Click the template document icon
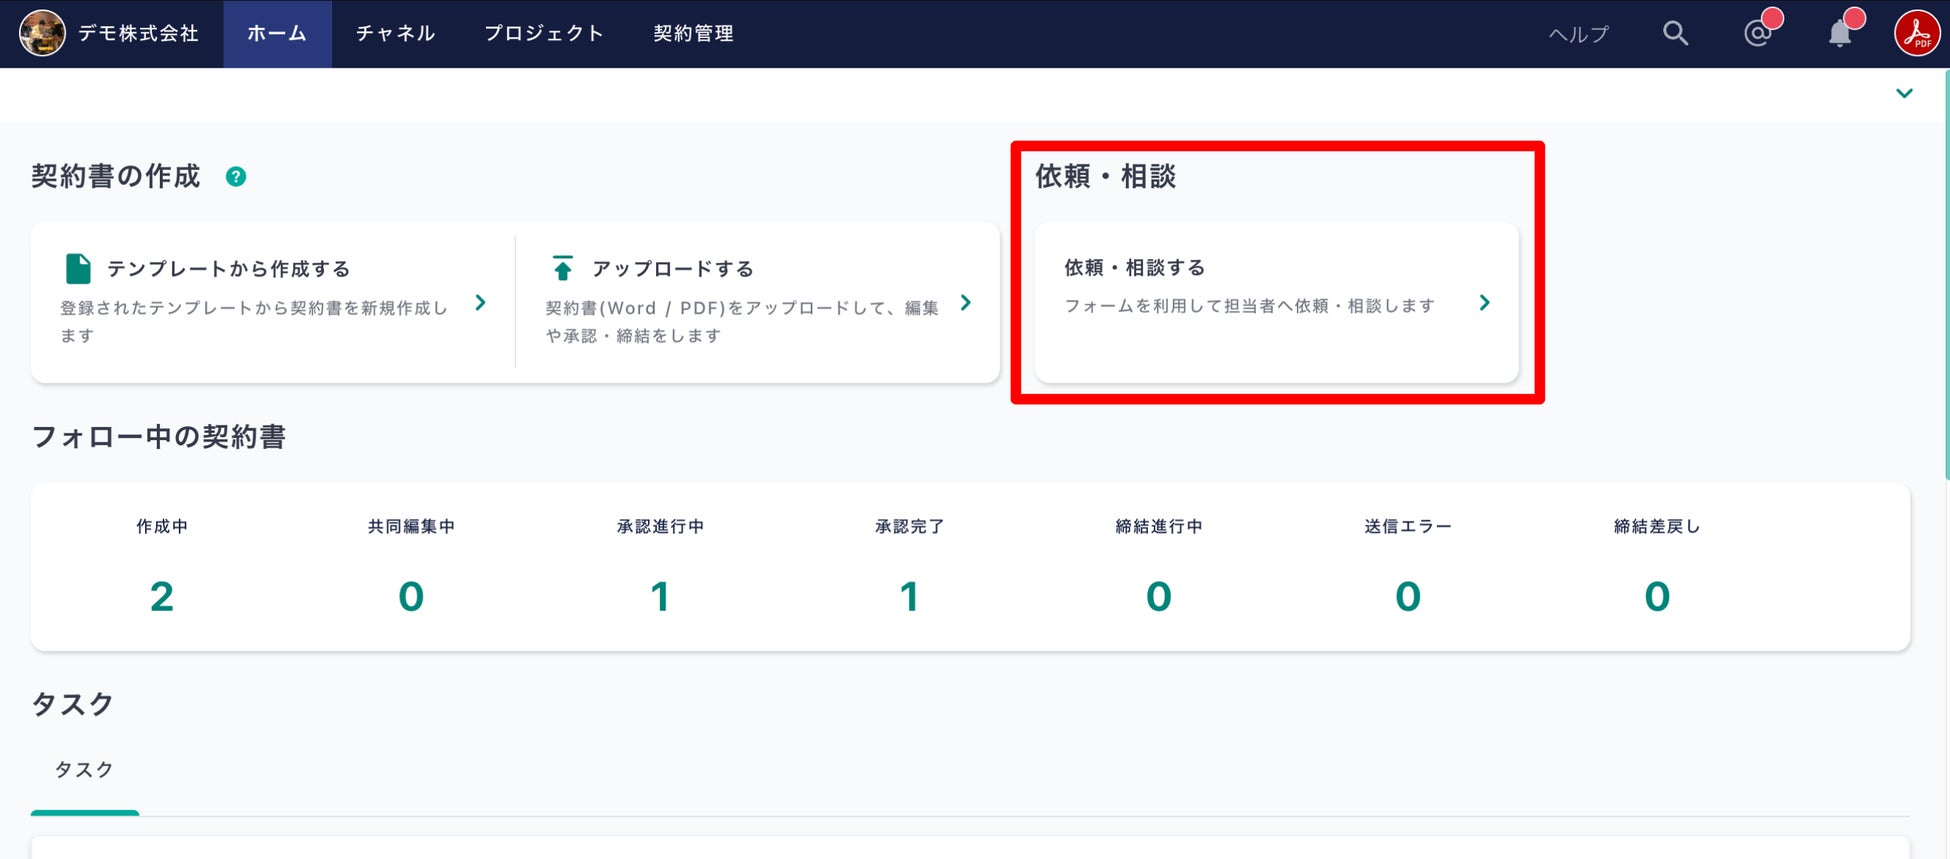Screen dimensions: 1950x859 click(78, 268)
